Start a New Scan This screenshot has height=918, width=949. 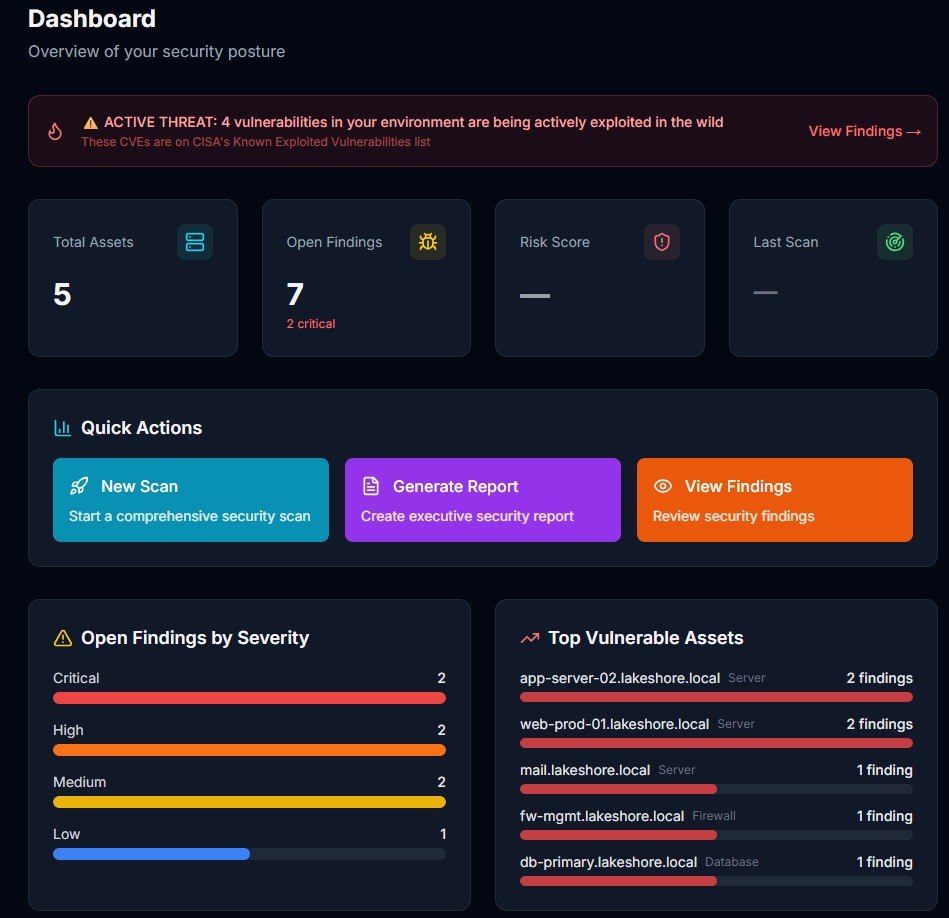[x=191, y=500]
